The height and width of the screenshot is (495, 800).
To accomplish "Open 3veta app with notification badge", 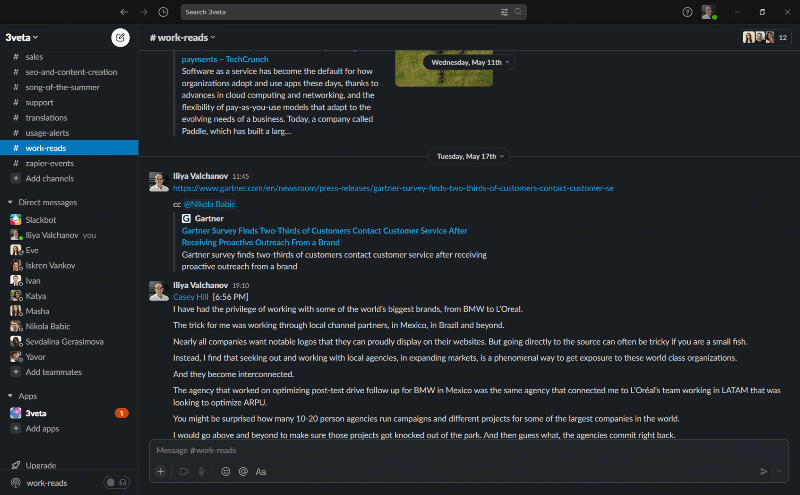I will (x=69, y=413).
